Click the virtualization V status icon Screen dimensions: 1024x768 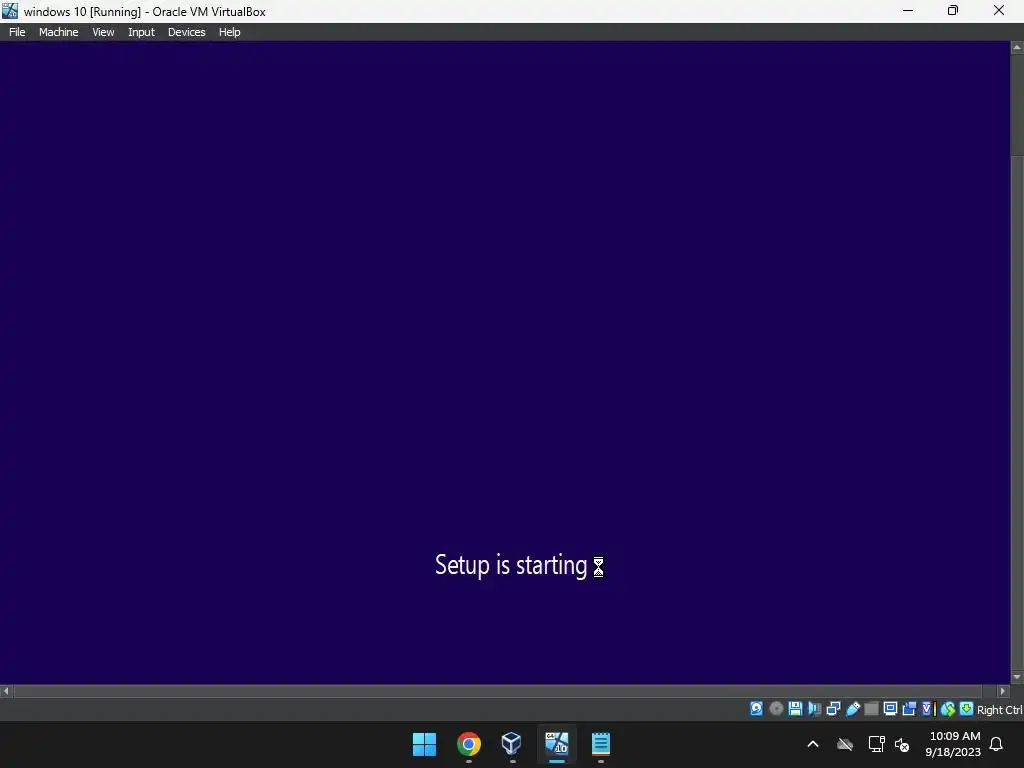click(928, 709)
